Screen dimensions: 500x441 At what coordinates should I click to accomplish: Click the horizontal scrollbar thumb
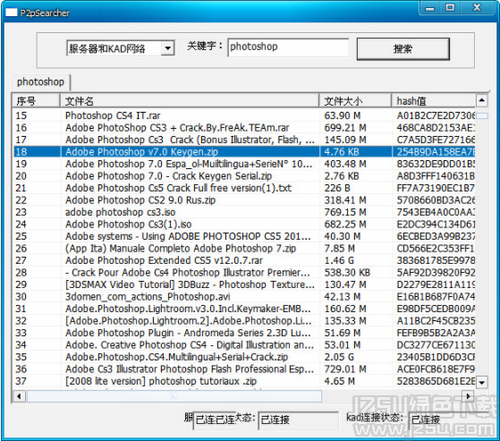[x=174, y=396]
